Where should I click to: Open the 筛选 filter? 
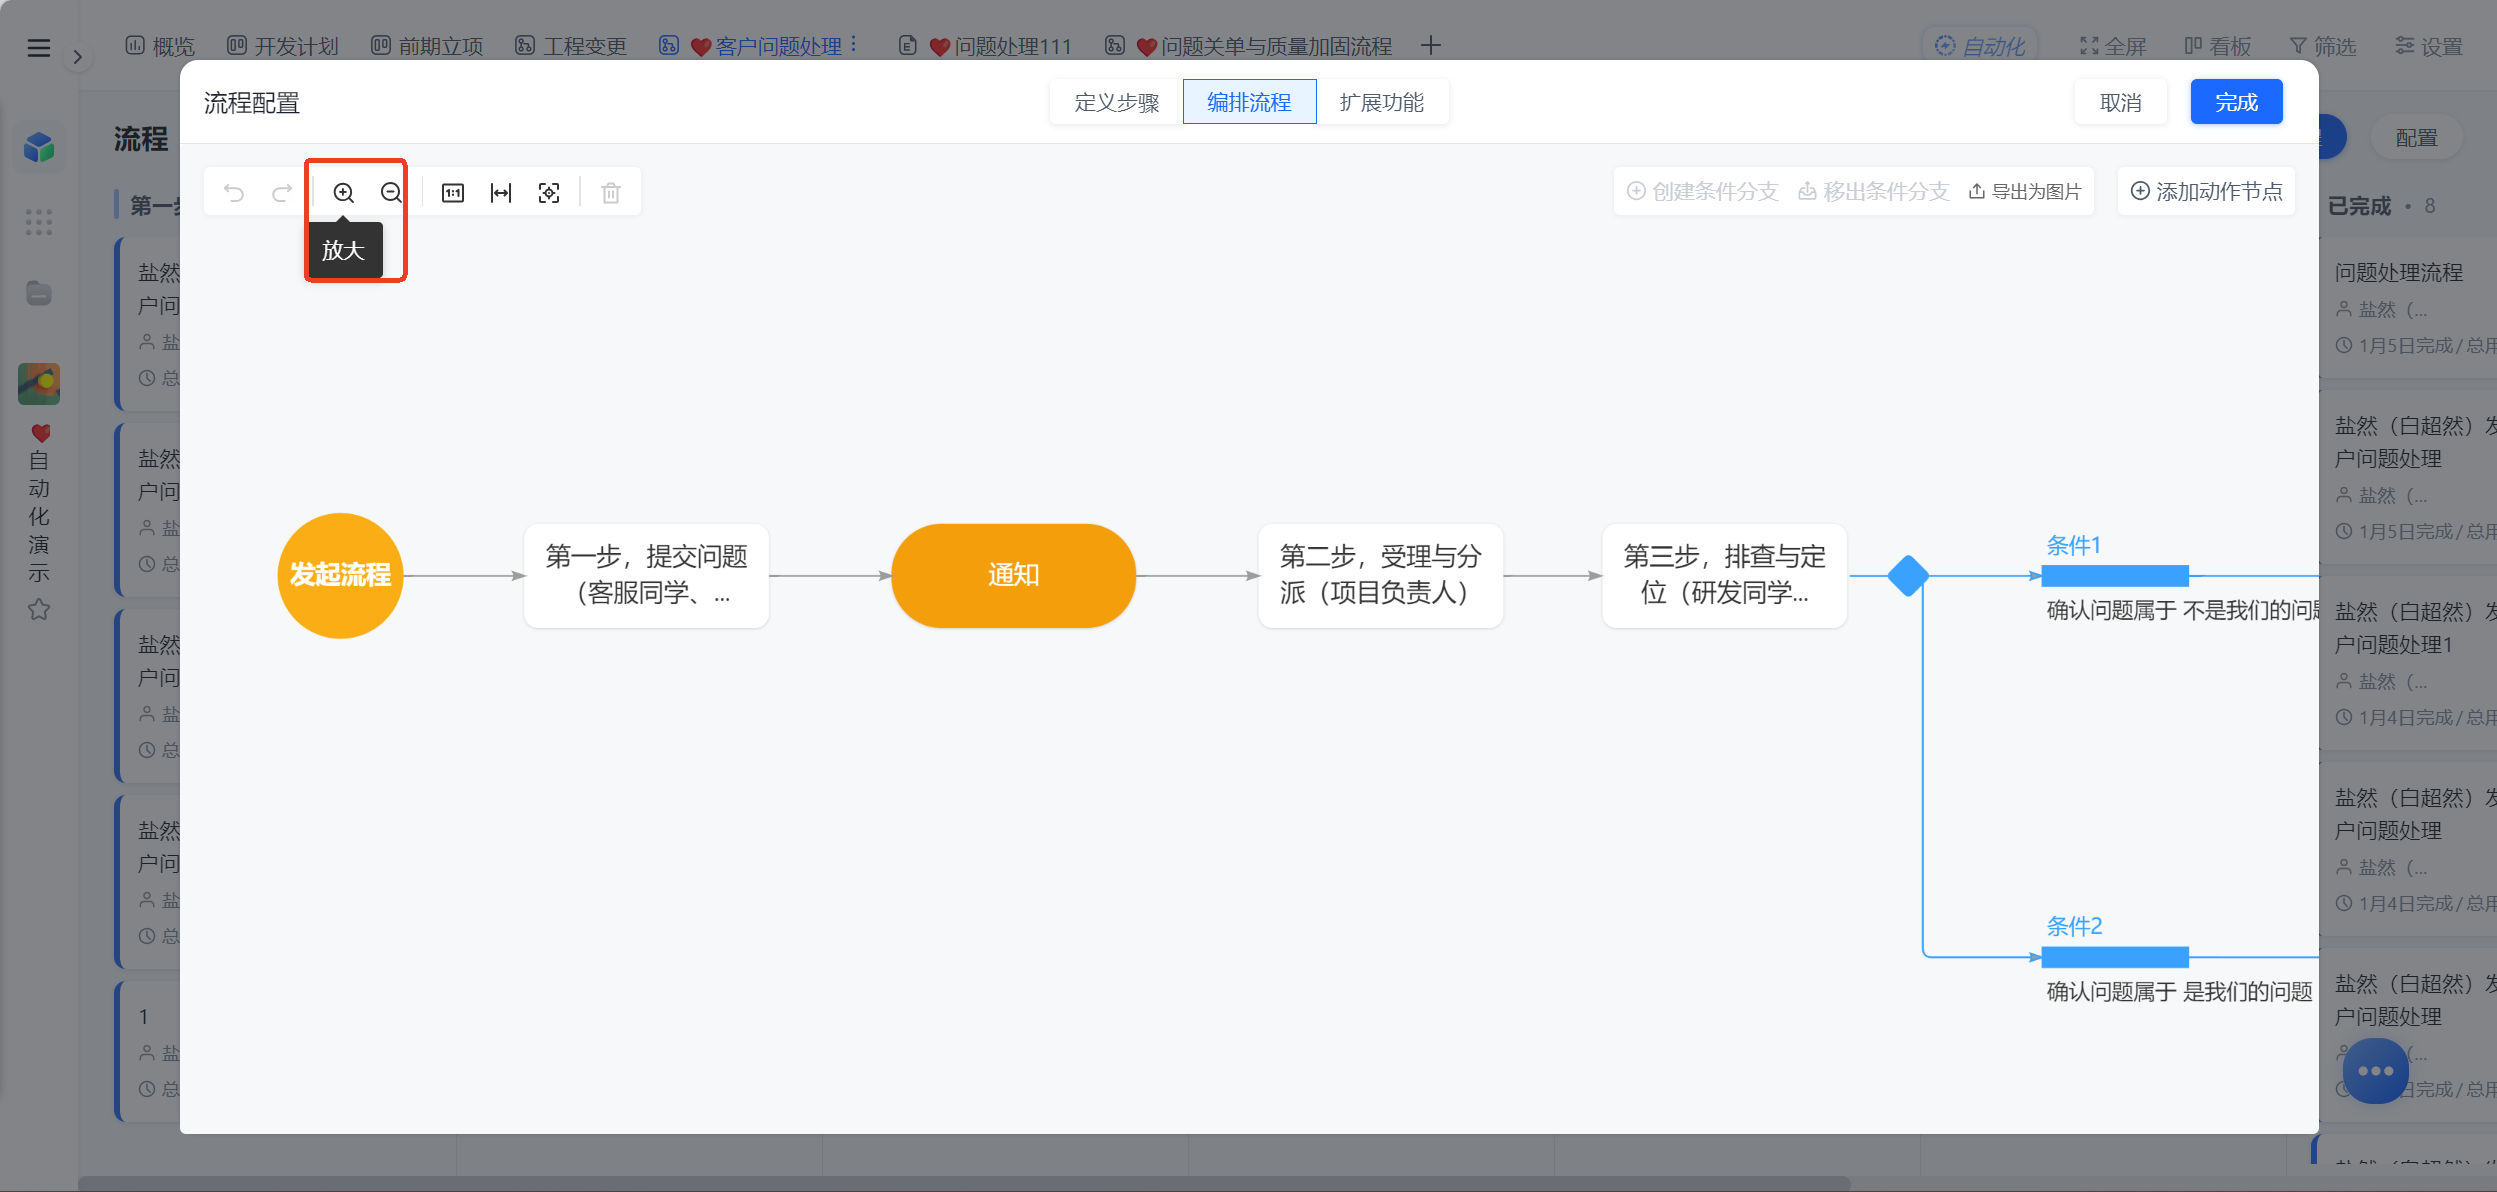click(x=2323, y=46)
